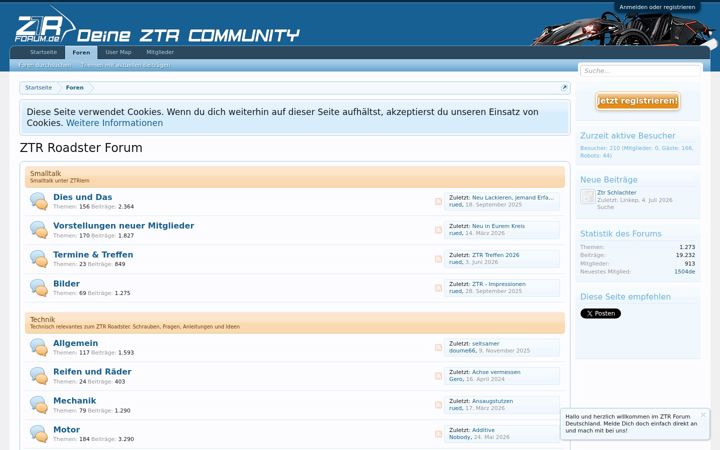The height and width of the screenshot is (450, 720).
Task: Open the Vorstellungen neuer Mitglieder forum
Action: [124, 225]
